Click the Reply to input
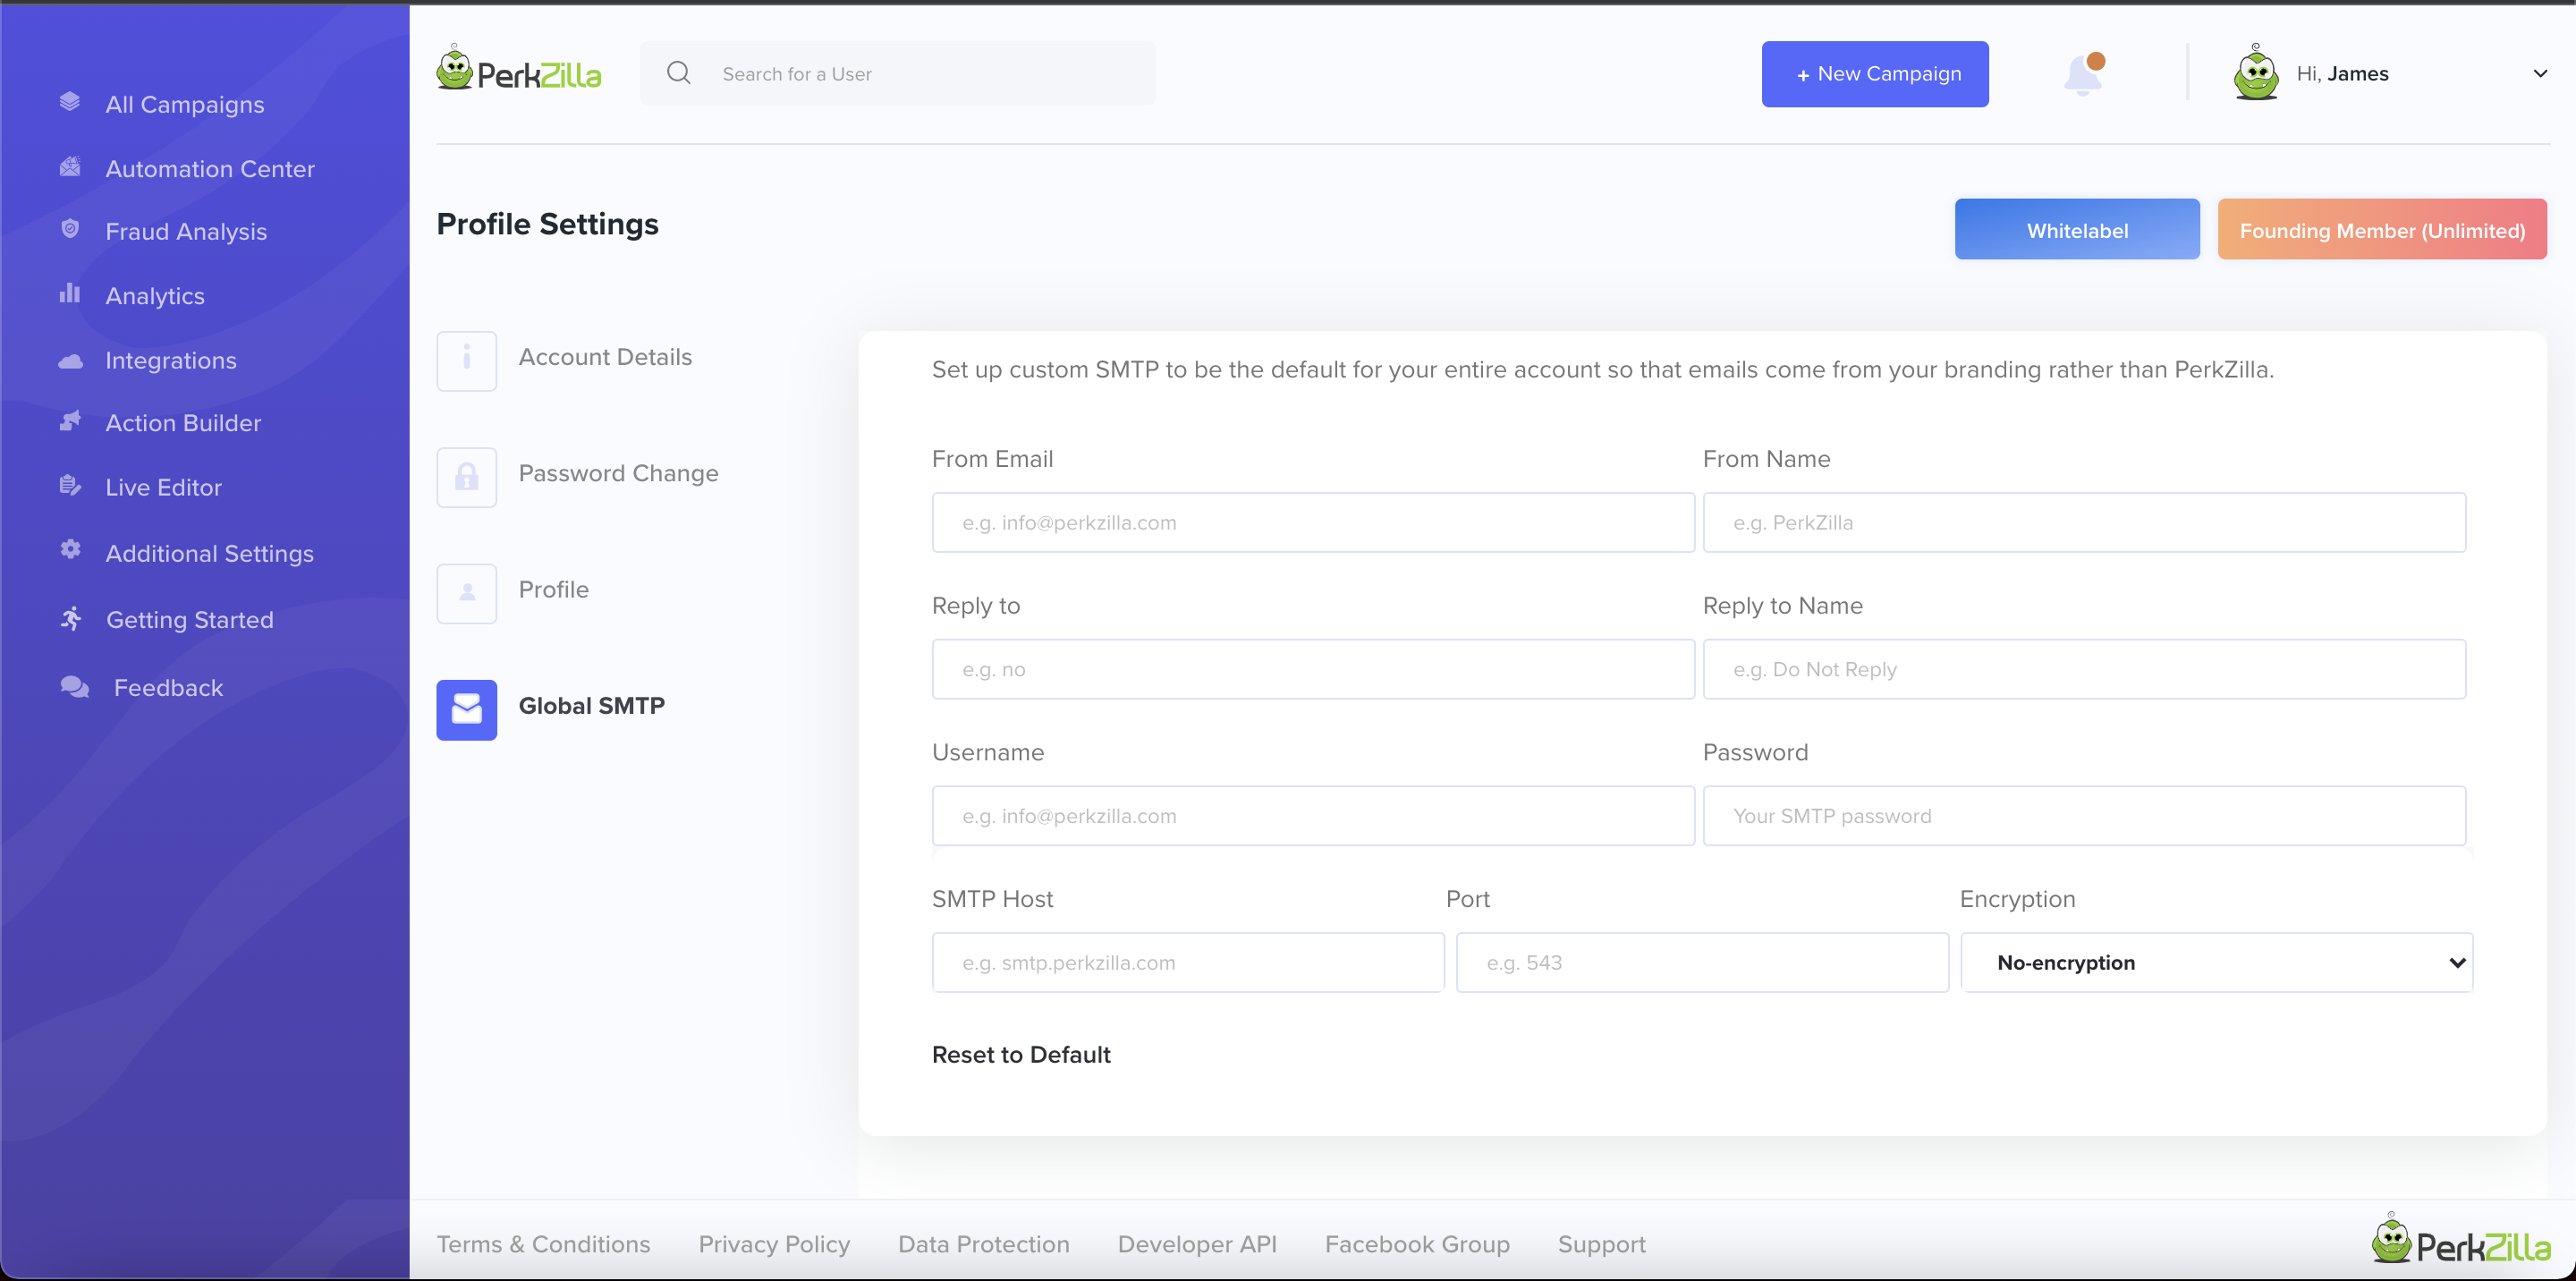 (1313, 669)
